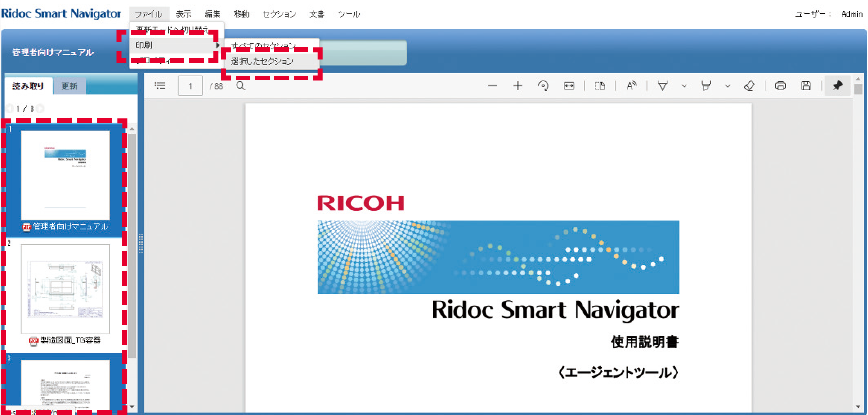This screenshot has width=868, height=415.
Task: Toggle the contents list sidebar icon
Action: tap(160, 86)
